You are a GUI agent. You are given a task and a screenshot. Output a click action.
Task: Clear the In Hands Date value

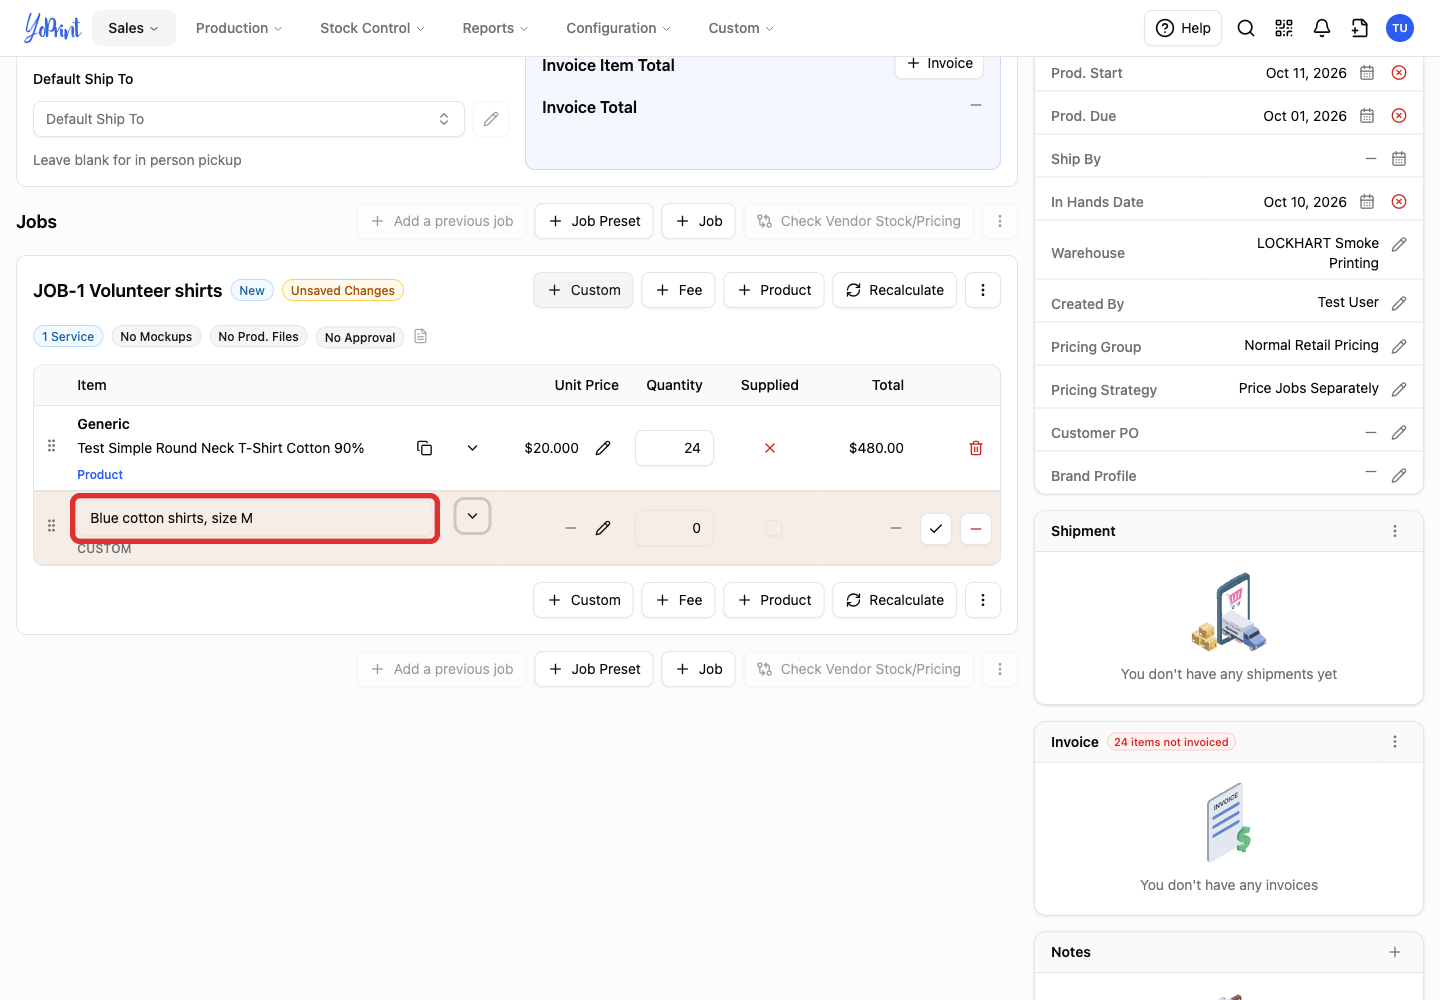click(1399, 202)
